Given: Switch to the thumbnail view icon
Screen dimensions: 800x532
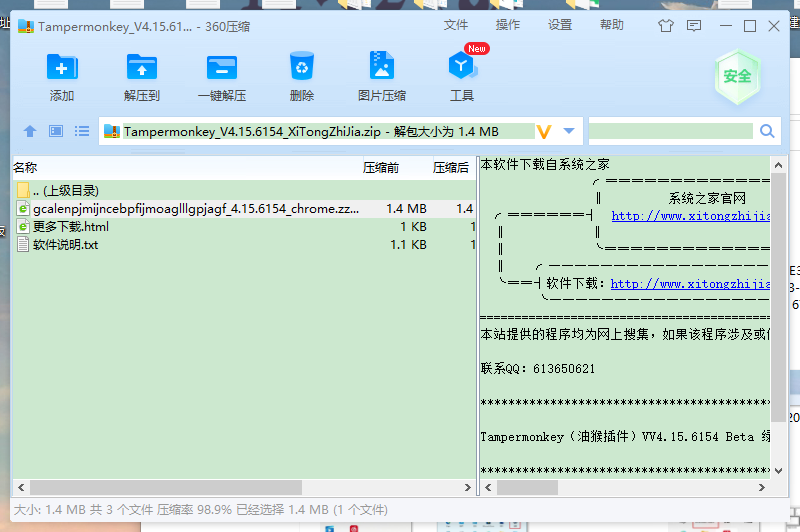Looking at the screenshot, I should point(56,132).
